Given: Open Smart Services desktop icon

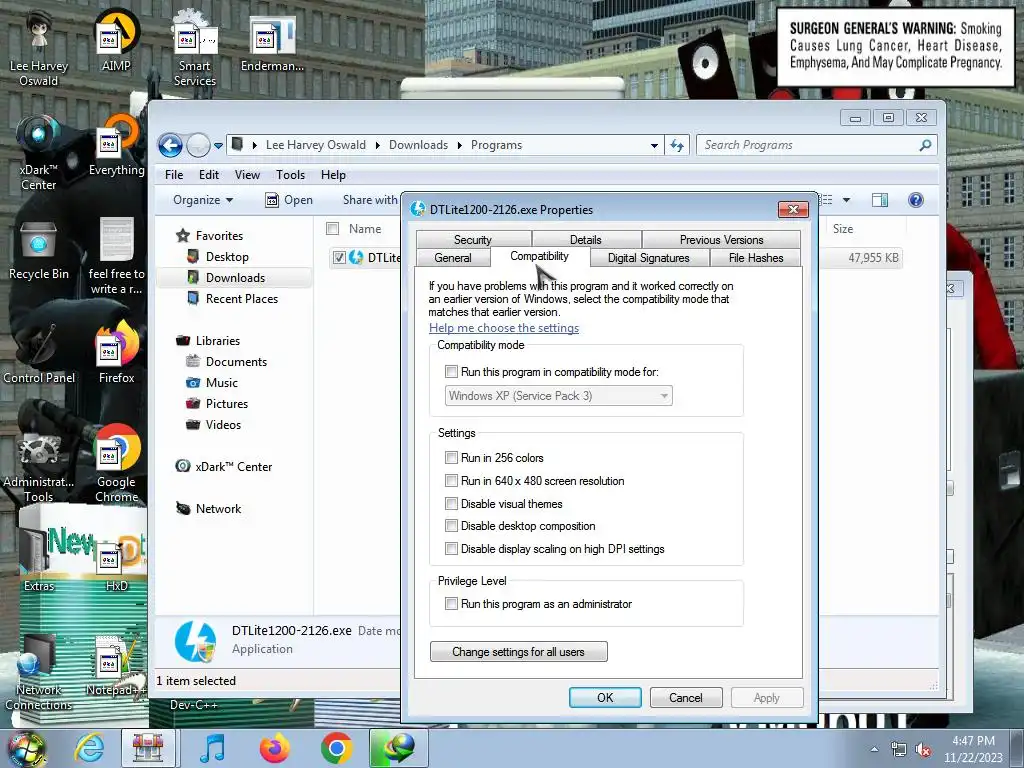Looking at the screenshot, I should [x=195, y=47].
